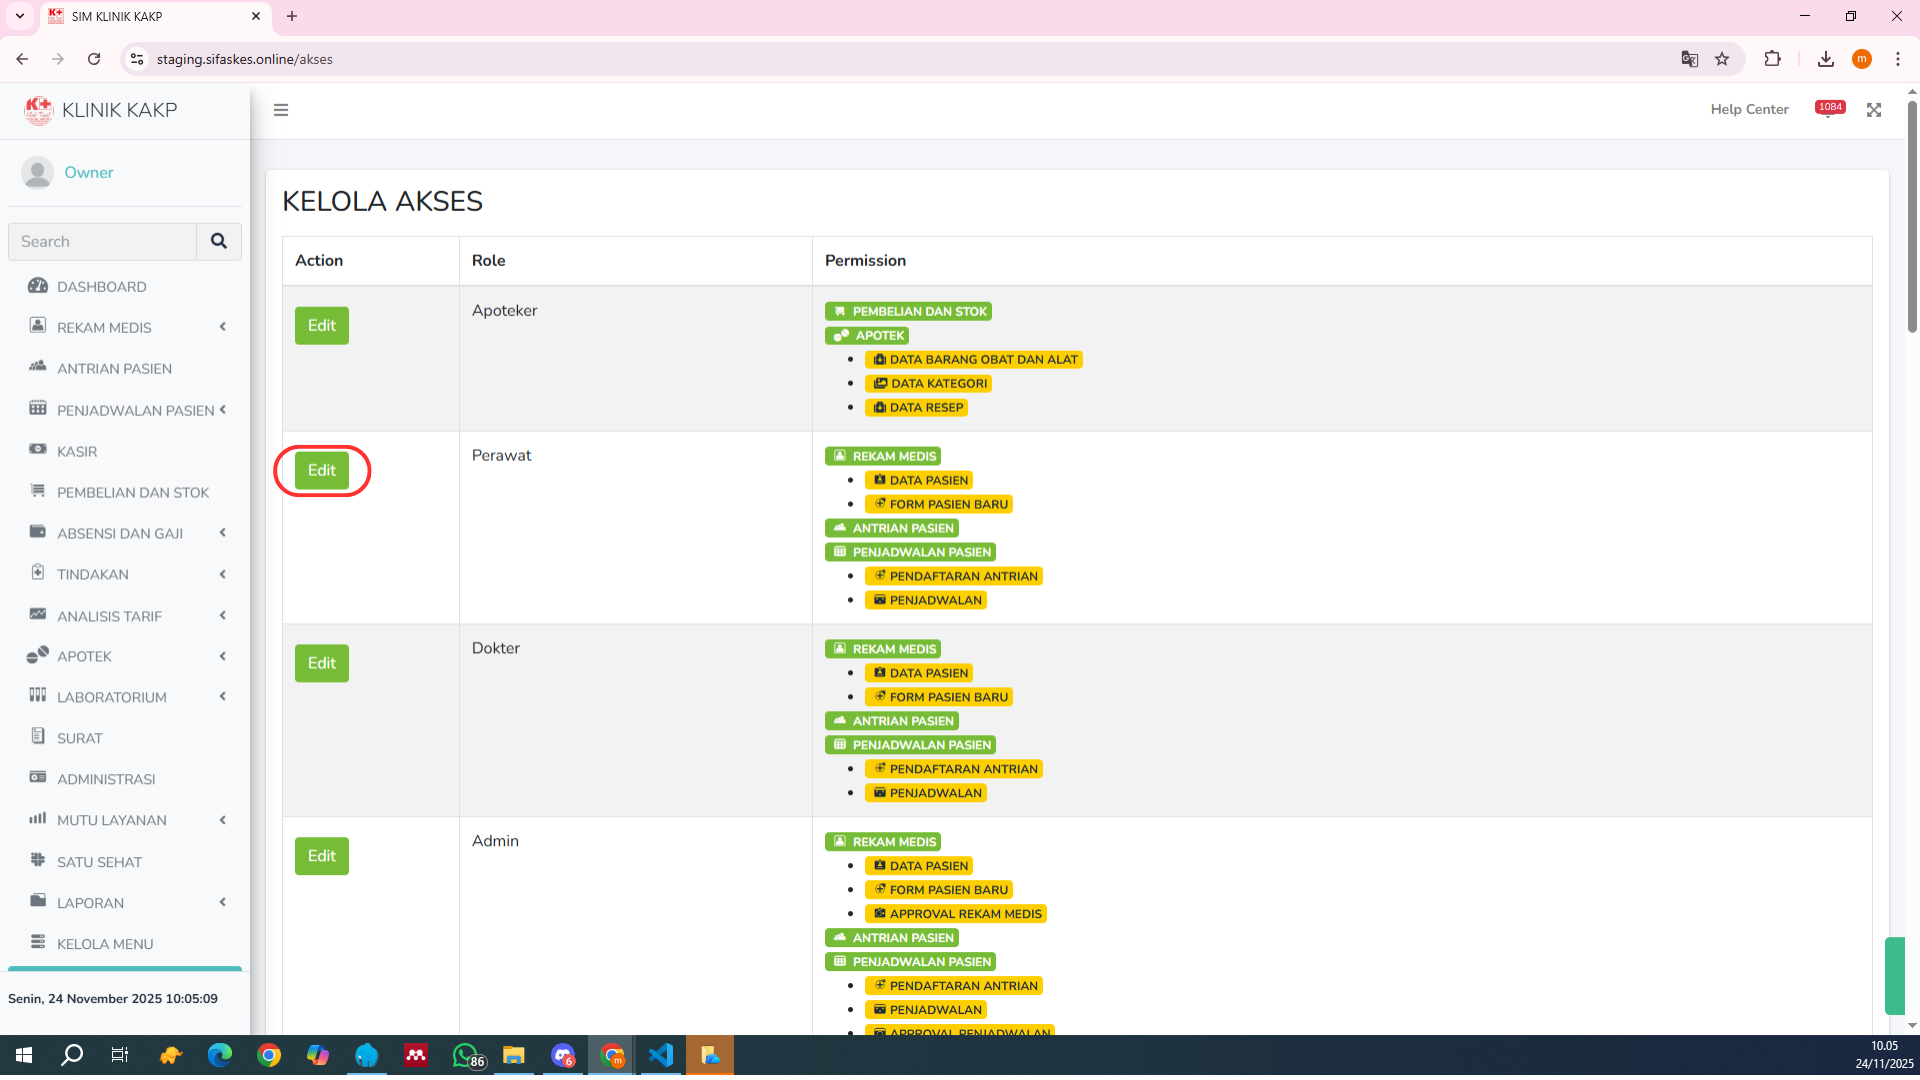Open browser Downloads icon
This screenshot has width=1920, height=1080.
pyautogui.click(x=1826, y=59)
